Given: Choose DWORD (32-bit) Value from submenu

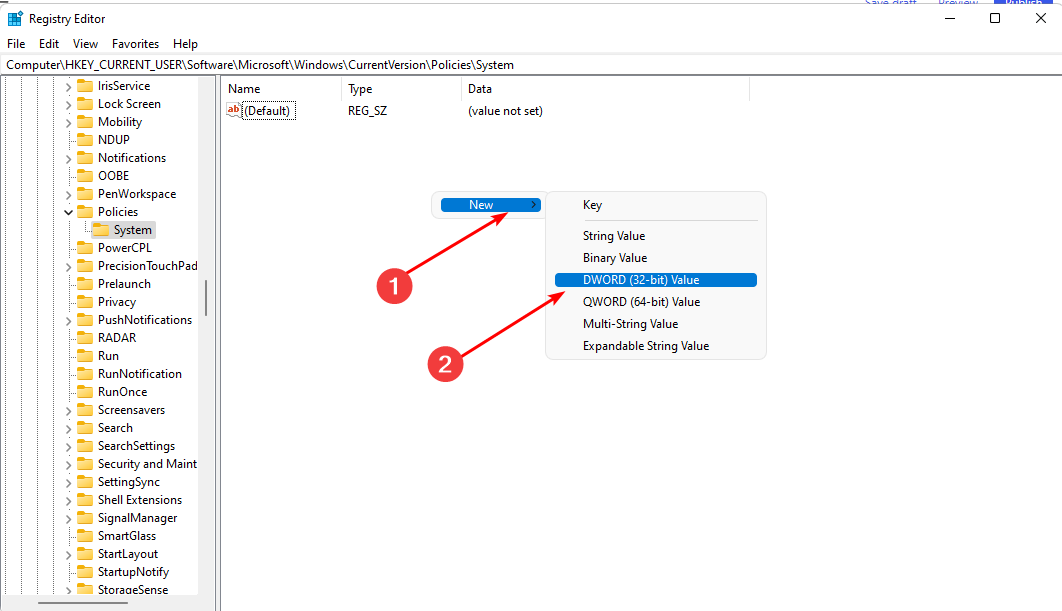Looking at the screenshot, I should pos(656,280).
